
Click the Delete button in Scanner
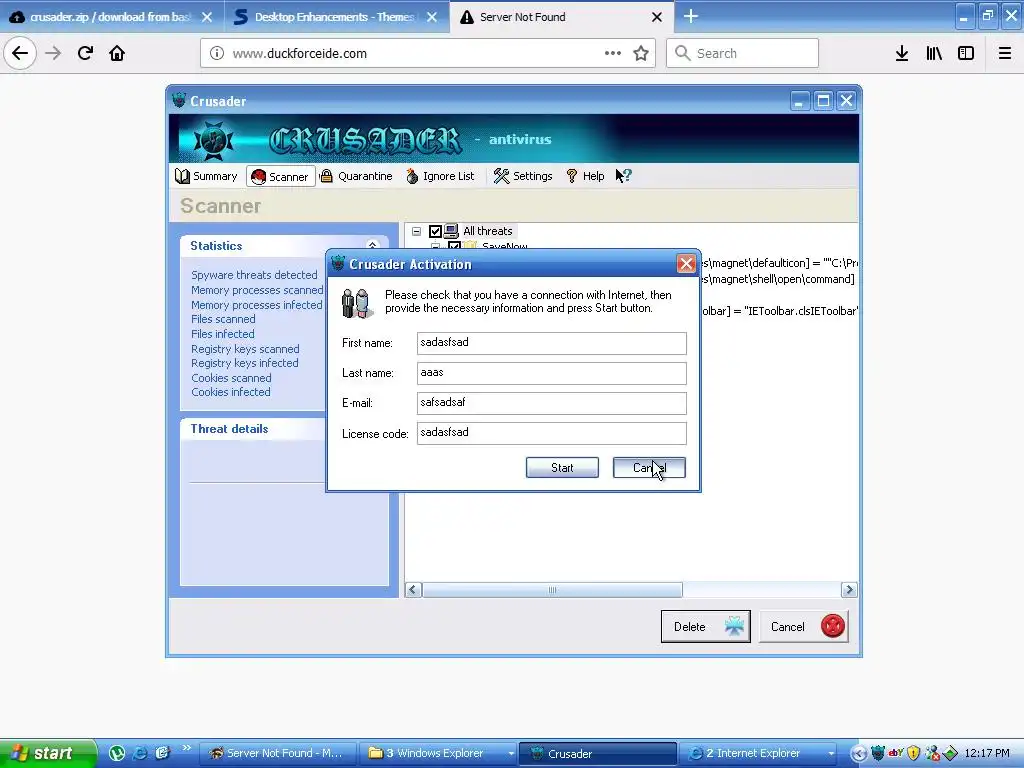pos(705,627)
